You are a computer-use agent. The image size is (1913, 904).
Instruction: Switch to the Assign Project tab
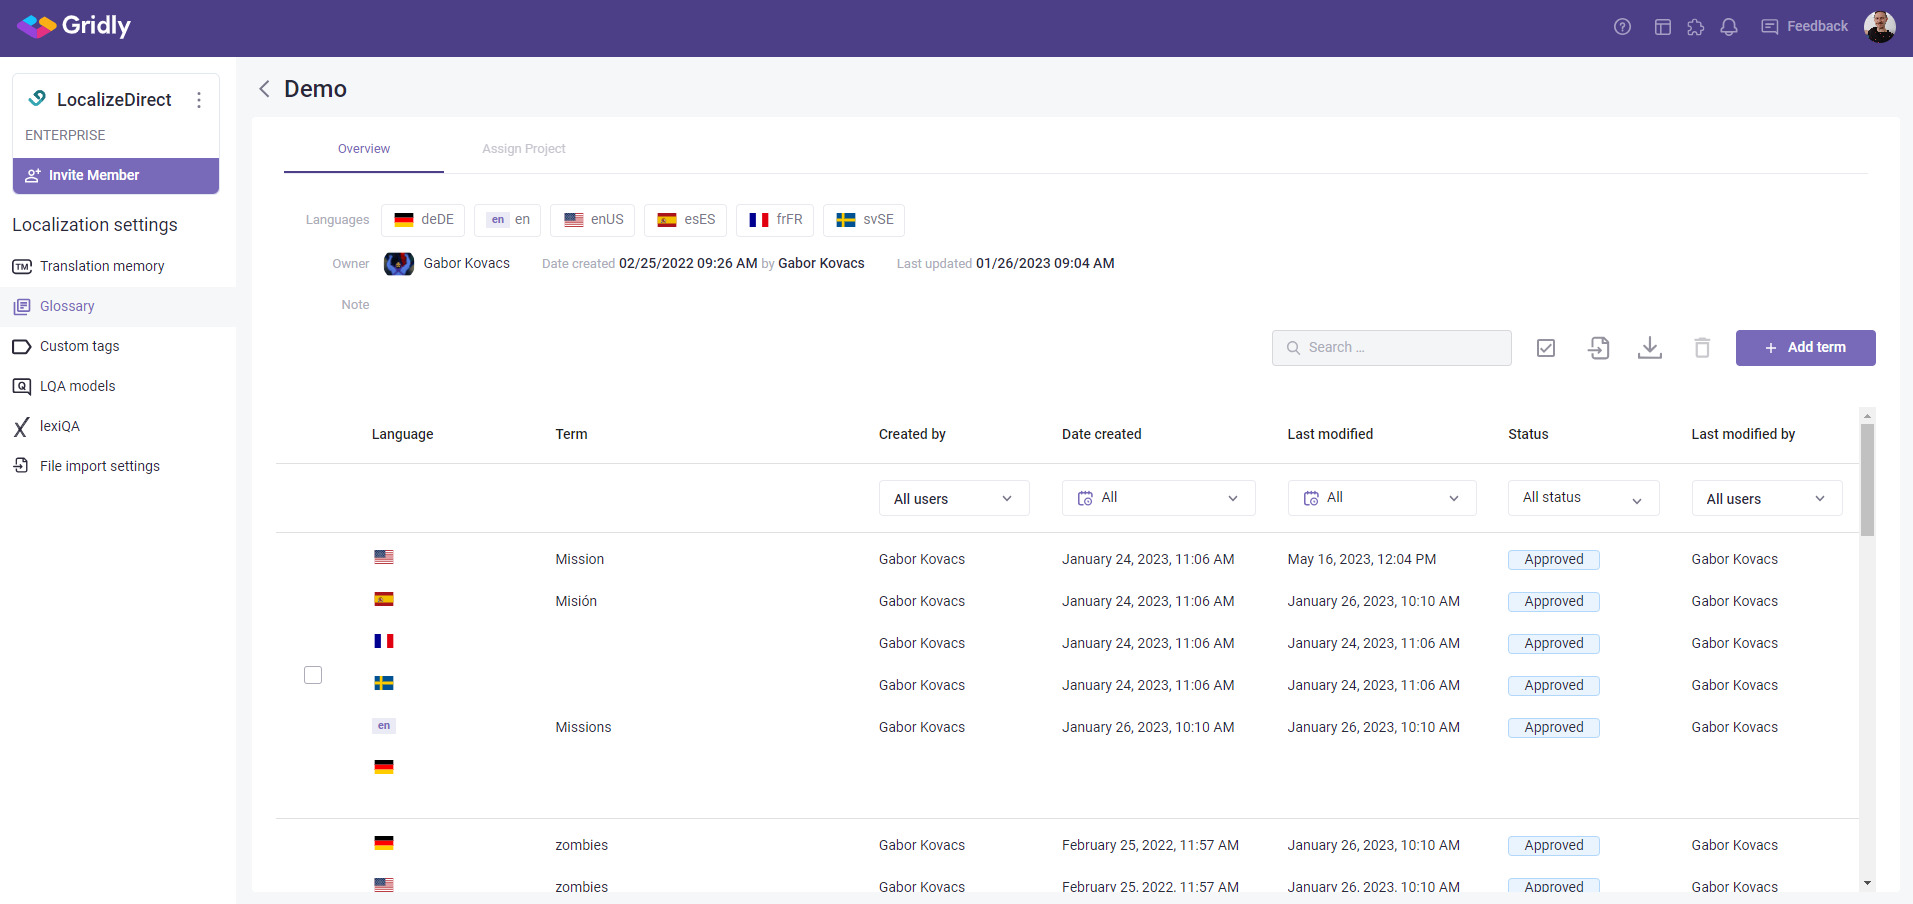(x=523, y=148)
